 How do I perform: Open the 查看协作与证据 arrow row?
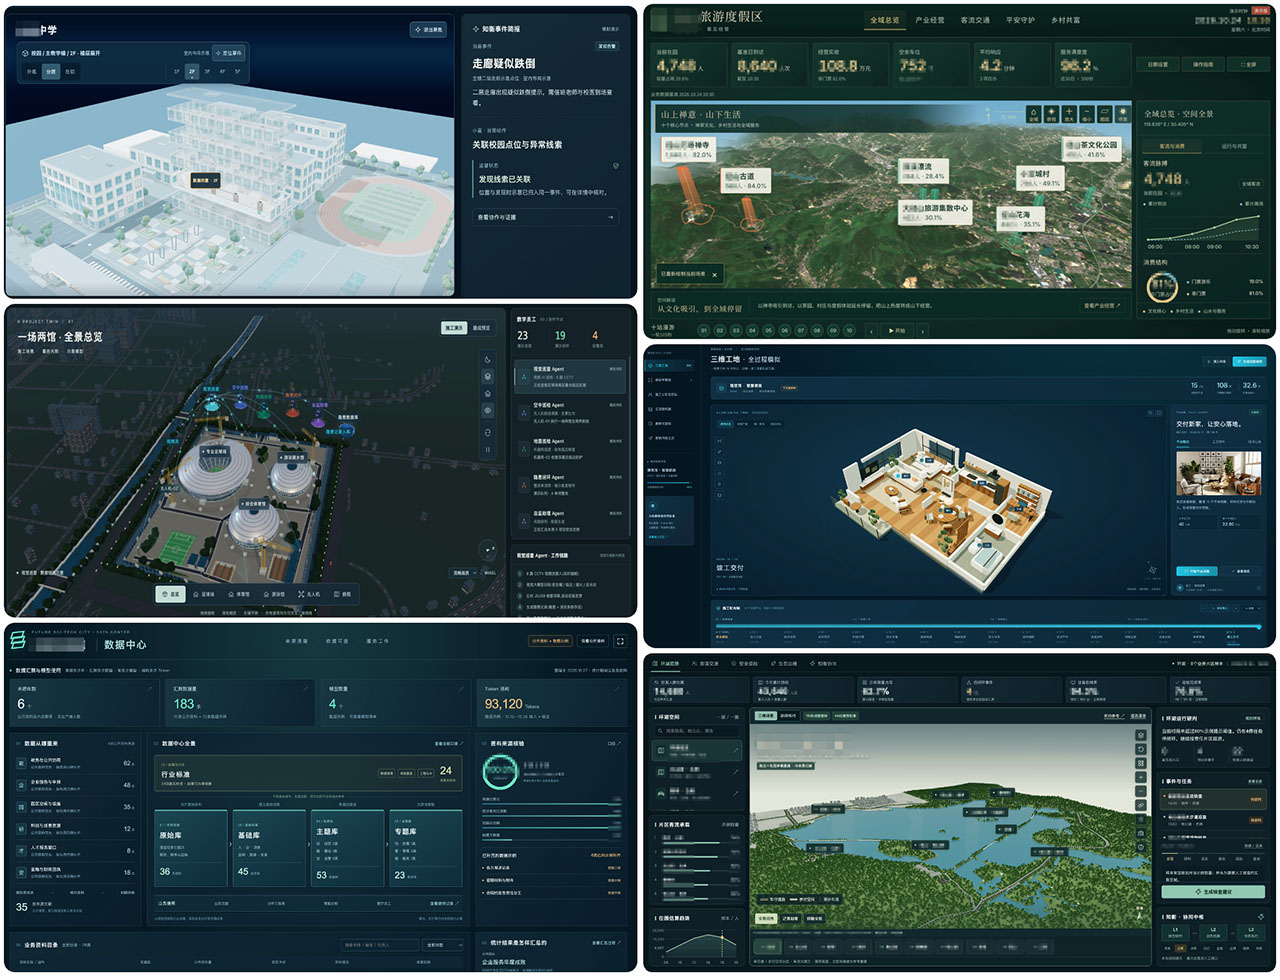tap(546, 217)
